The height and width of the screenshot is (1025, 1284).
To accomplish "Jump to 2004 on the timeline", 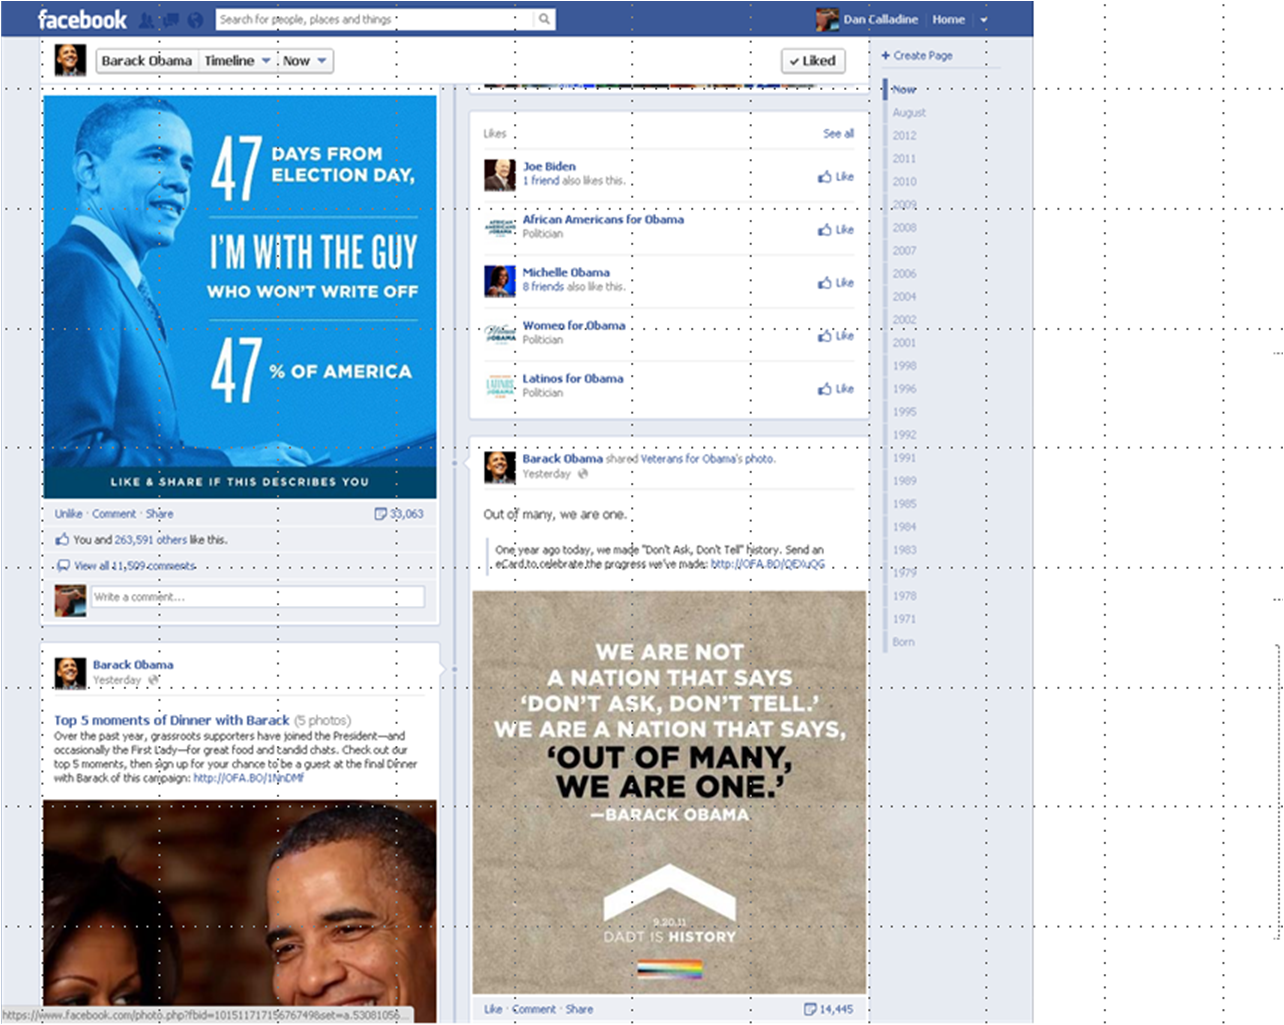I will (904, 297).
